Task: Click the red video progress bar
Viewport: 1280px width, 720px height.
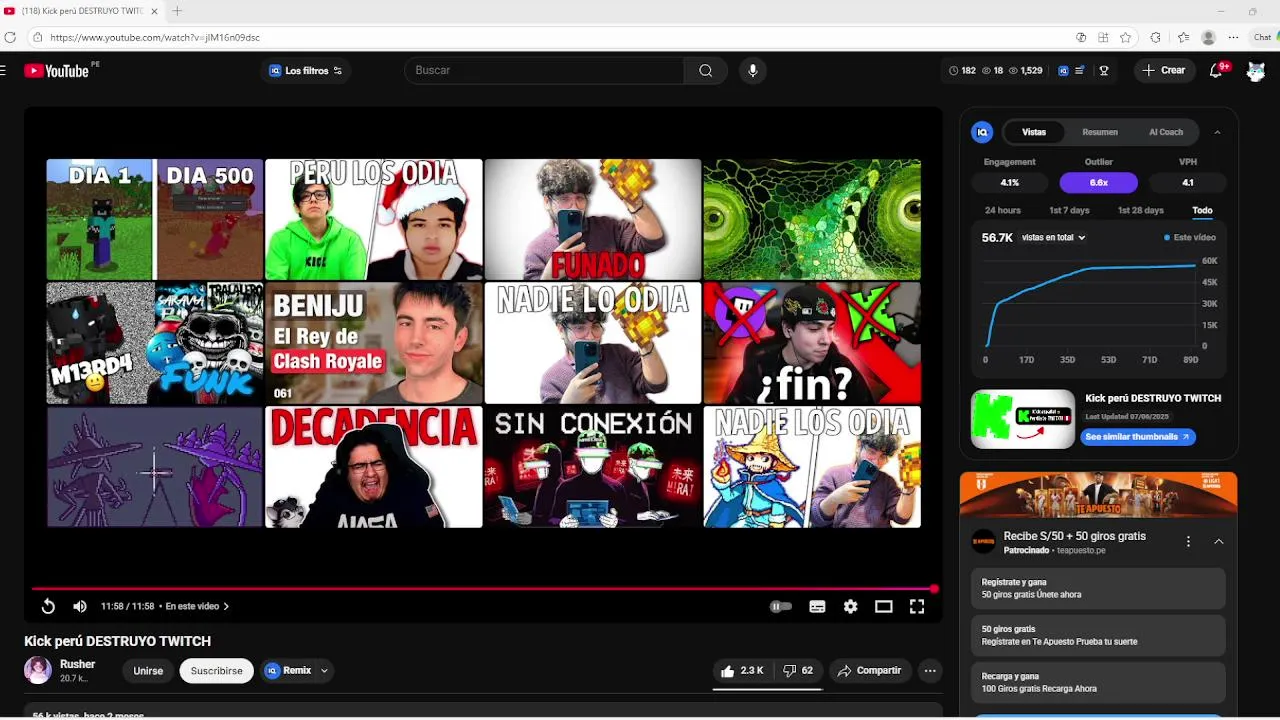Action: 485,589
